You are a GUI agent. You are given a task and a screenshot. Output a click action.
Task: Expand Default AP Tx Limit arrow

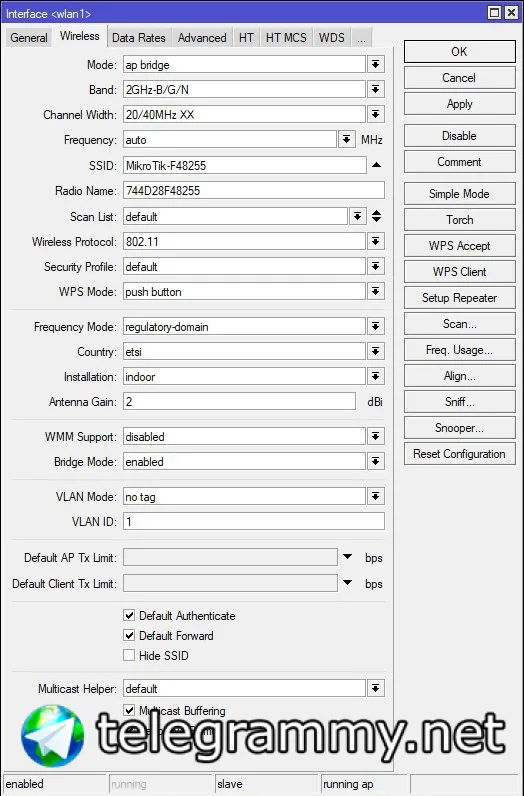click(x=347, y=557)
